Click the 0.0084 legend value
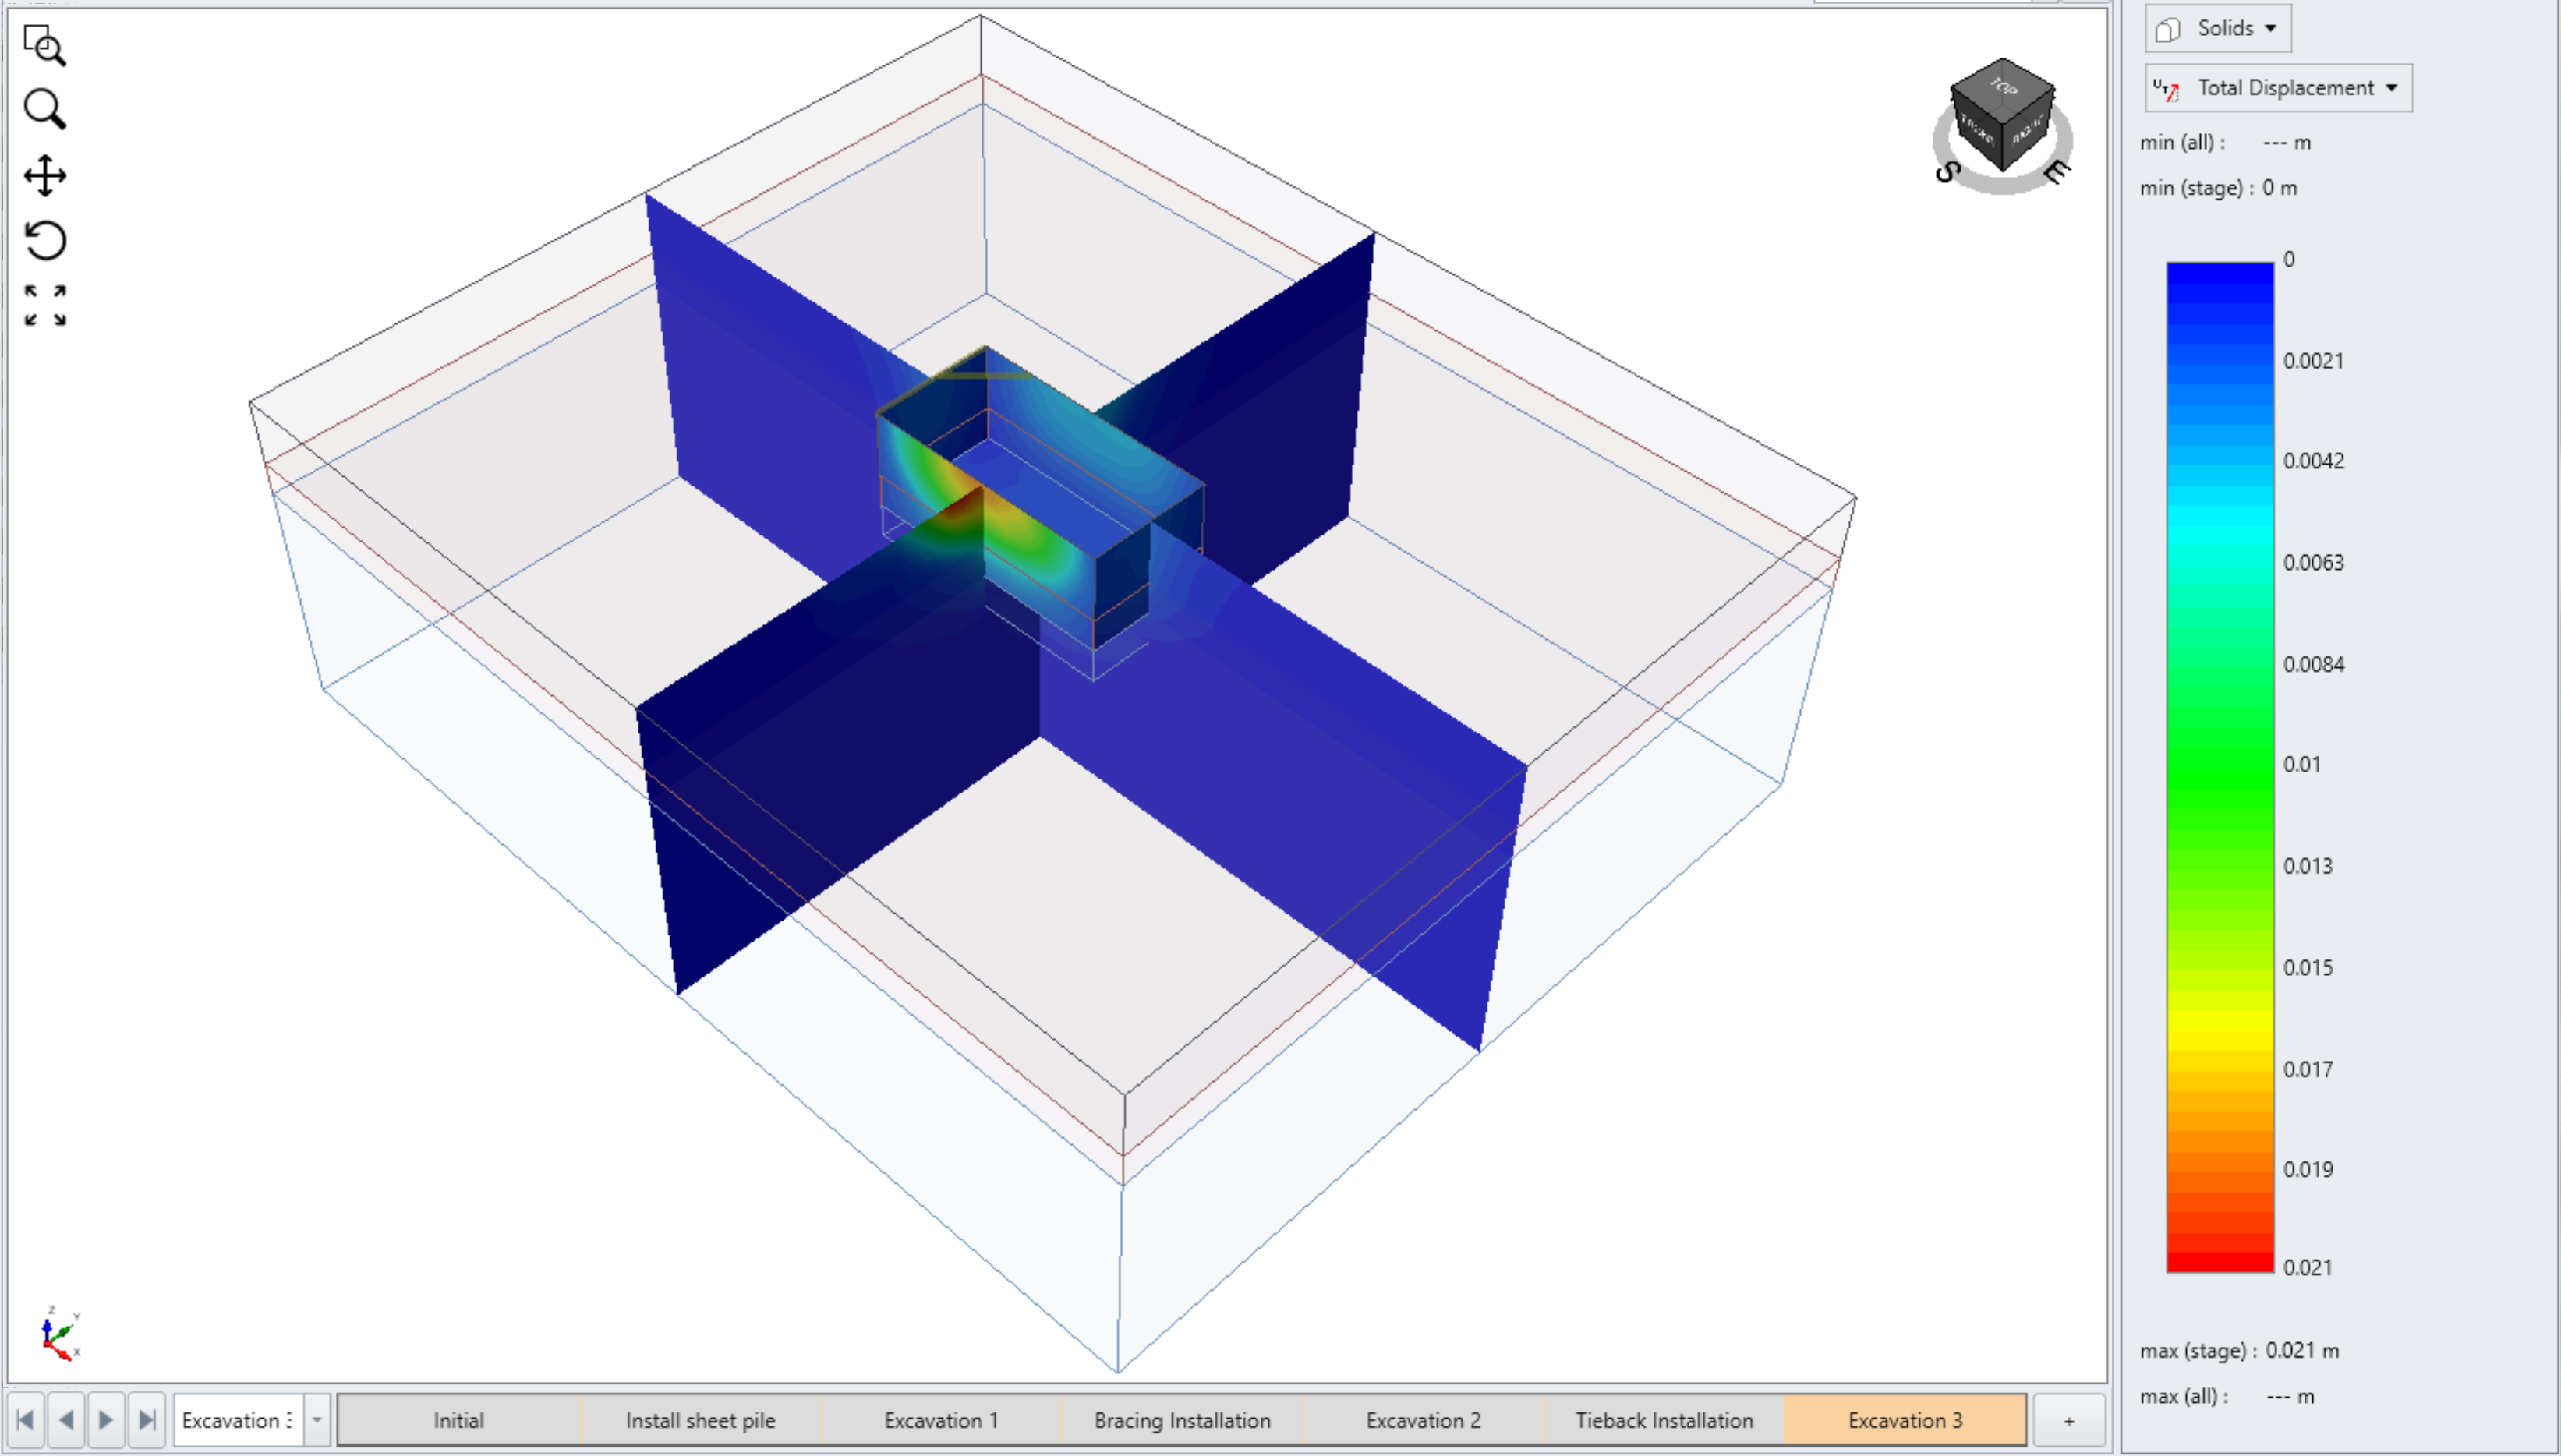Screen dimensions: 2561x1456 click(2313, 664)
